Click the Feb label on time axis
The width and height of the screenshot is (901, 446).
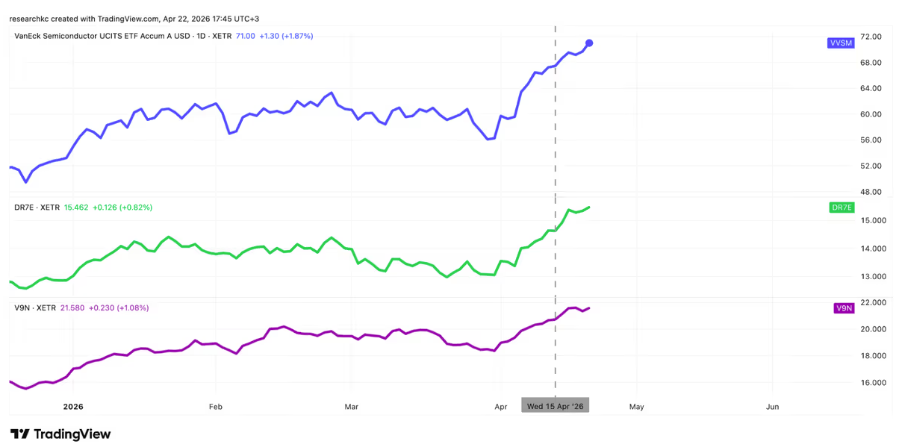point(215,407)
